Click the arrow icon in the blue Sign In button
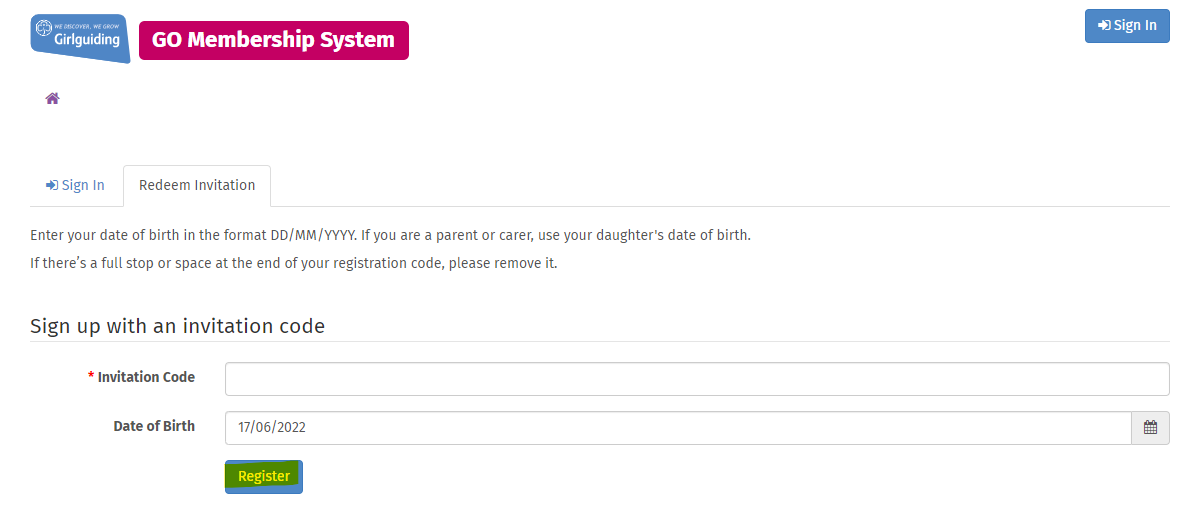1202x516 pixels. 1104,26
